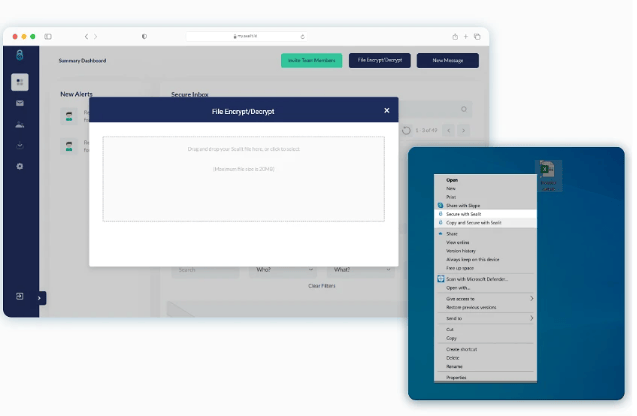Open the settings gear in sidebar
637x416 pixels.
[x=20, y=166]
